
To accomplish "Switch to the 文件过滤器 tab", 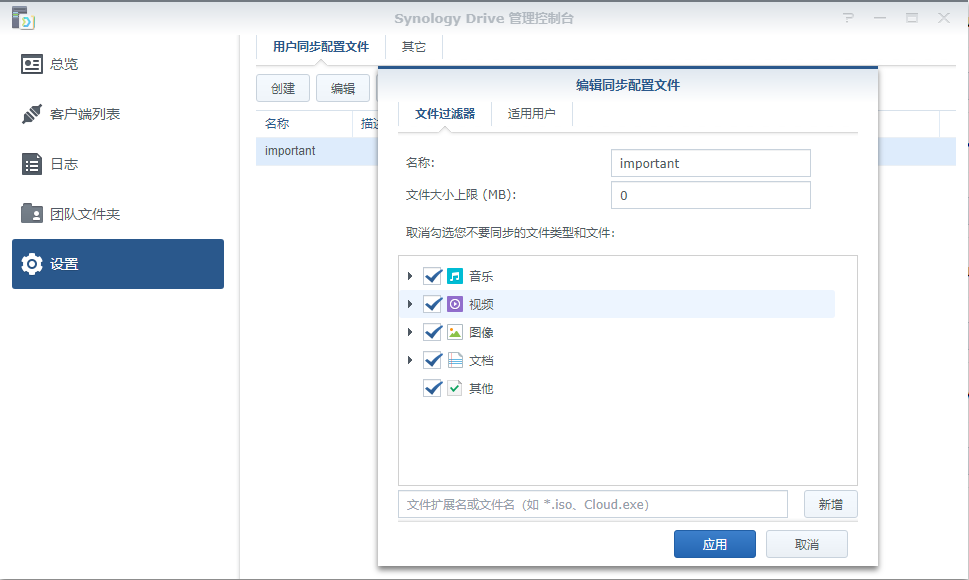I will [445, 114].
